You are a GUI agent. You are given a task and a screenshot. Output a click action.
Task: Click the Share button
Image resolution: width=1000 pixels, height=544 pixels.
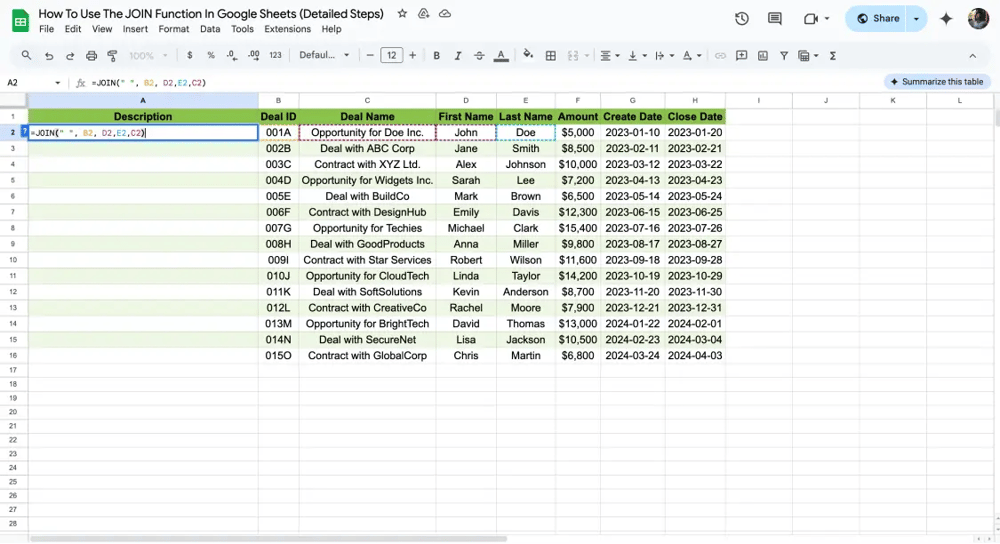878,19
